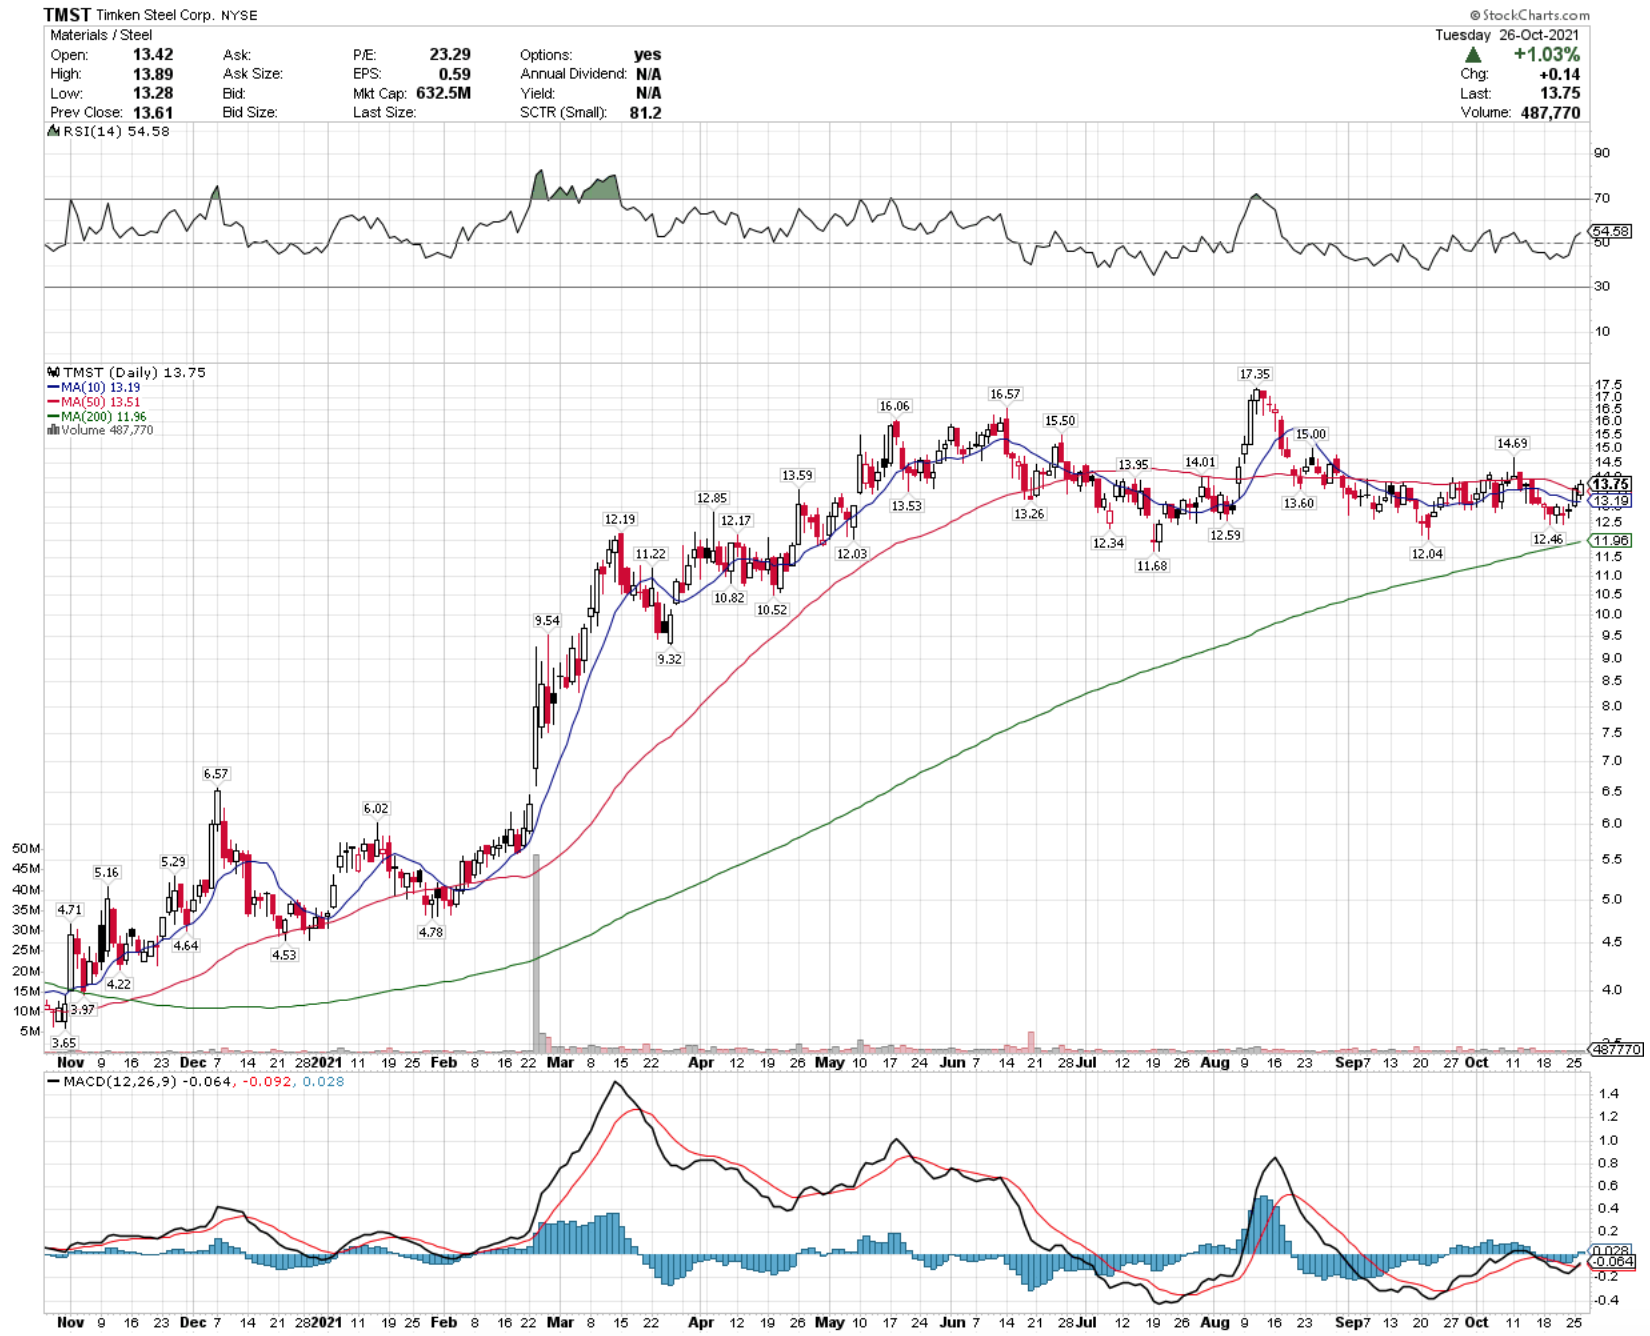This screenshot has width=1650, height=1336.
Task: Click the volume bars icon in legend
Action: coord(53,430)
